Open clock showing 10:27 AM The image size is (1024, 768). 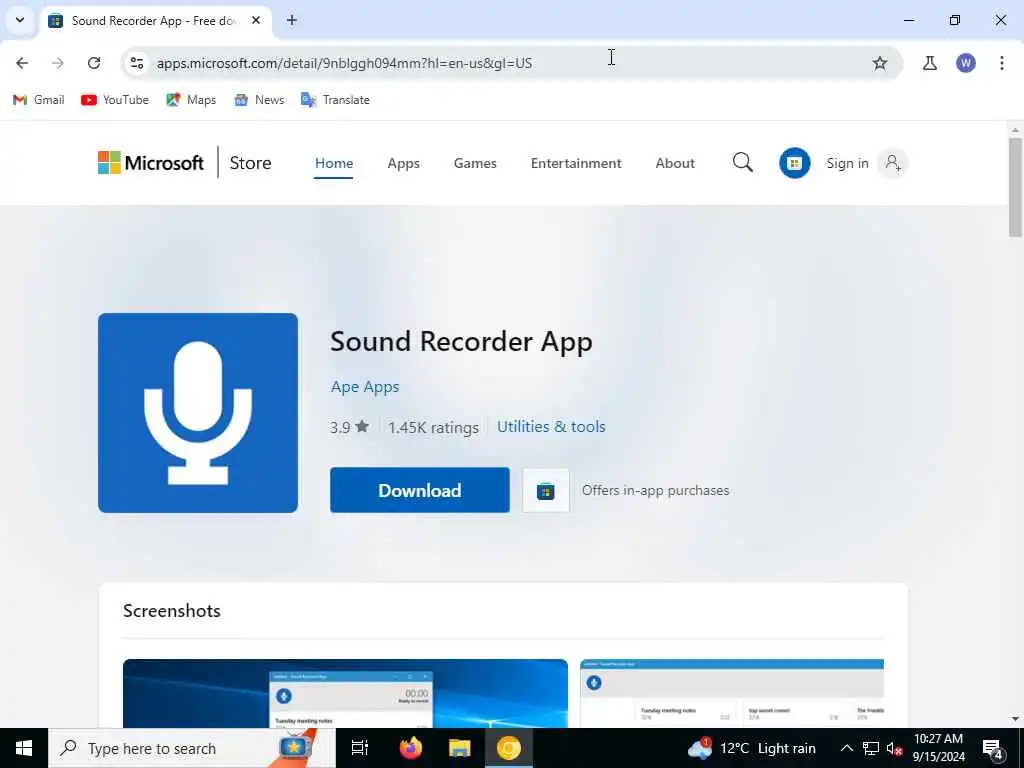tap(938, 748)
